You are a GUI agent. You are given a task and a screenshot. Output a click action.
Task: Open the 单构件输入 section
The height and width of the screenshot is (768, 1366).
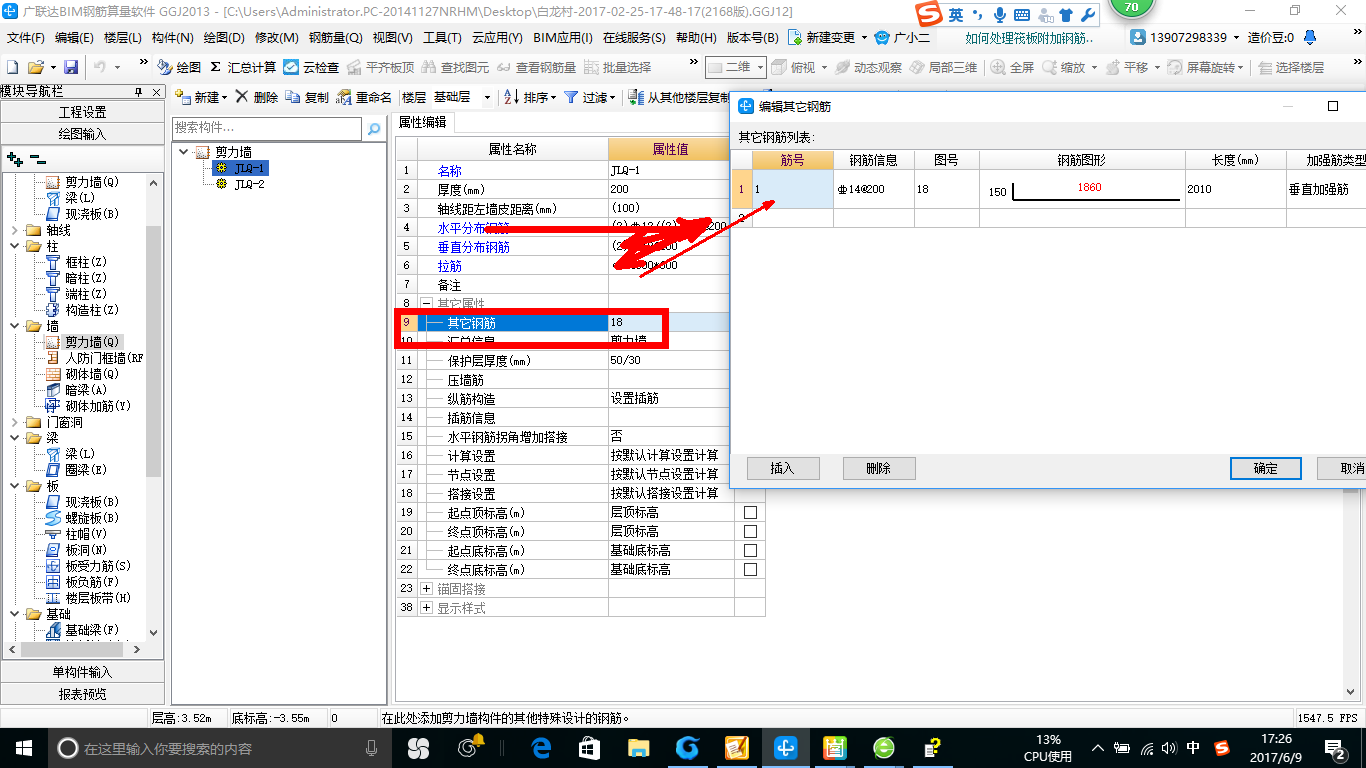point(82,672)
